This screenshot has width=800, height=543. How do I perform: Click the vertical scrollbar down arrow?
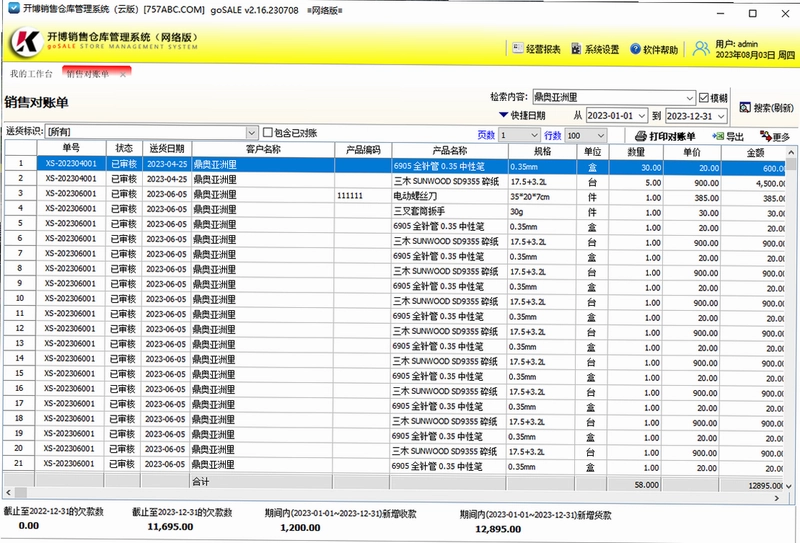pyautogui.click(x=790, y=486)
